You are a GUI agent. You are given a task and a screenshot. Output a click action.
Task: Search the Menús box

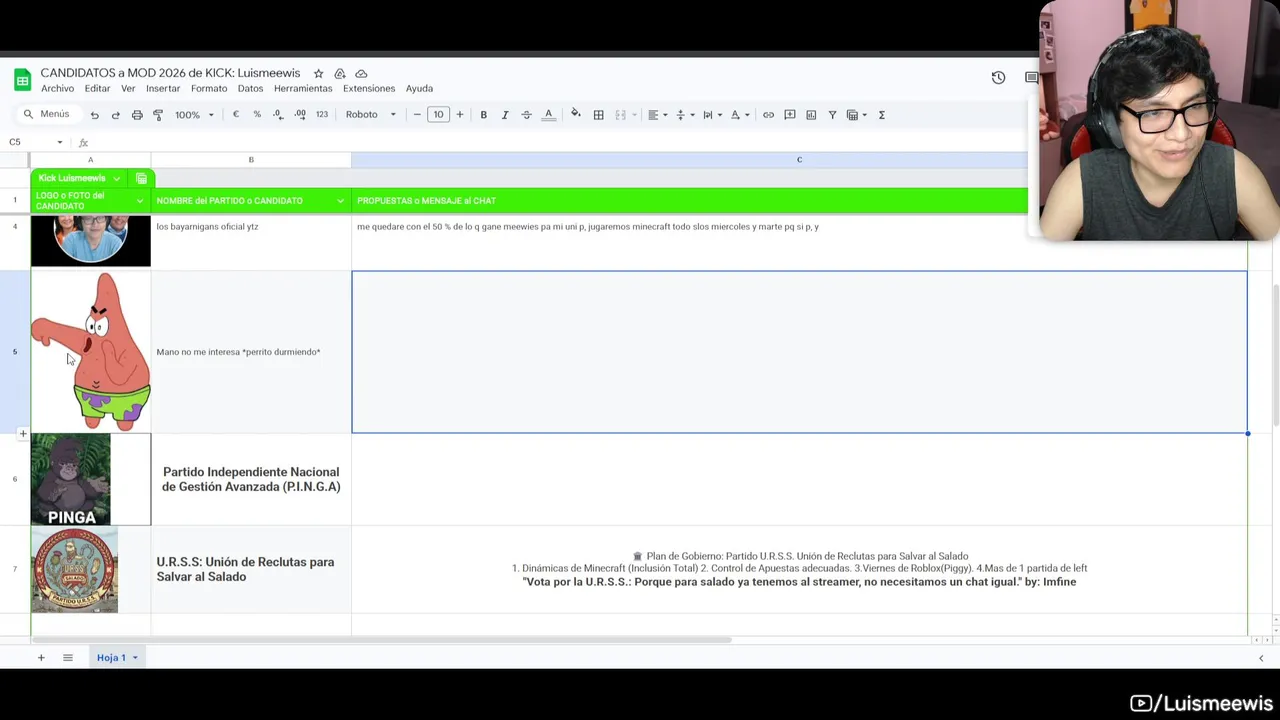tap(46, 114)
